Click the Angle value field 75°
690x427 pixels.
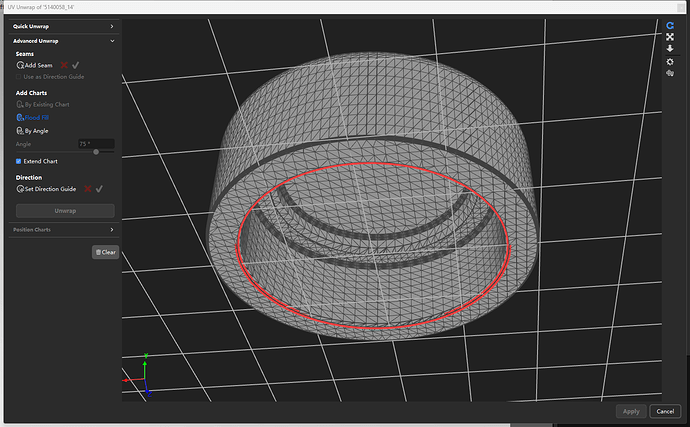(x=96, y=144)
